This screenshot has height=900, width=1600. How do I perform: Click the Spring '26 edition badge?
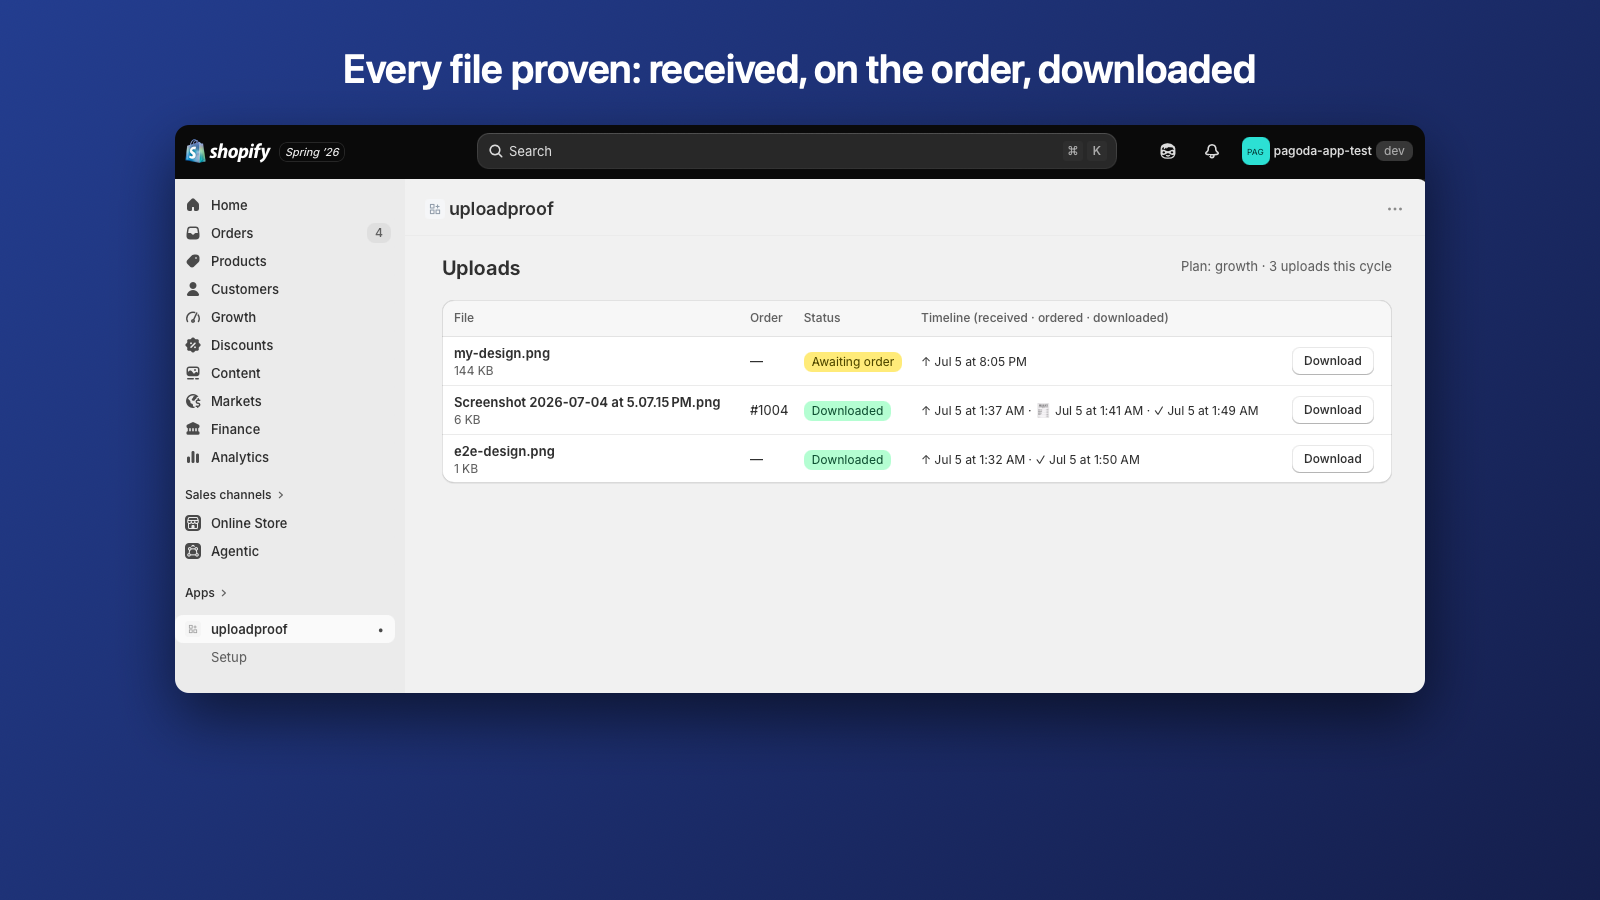coord(312,152)
